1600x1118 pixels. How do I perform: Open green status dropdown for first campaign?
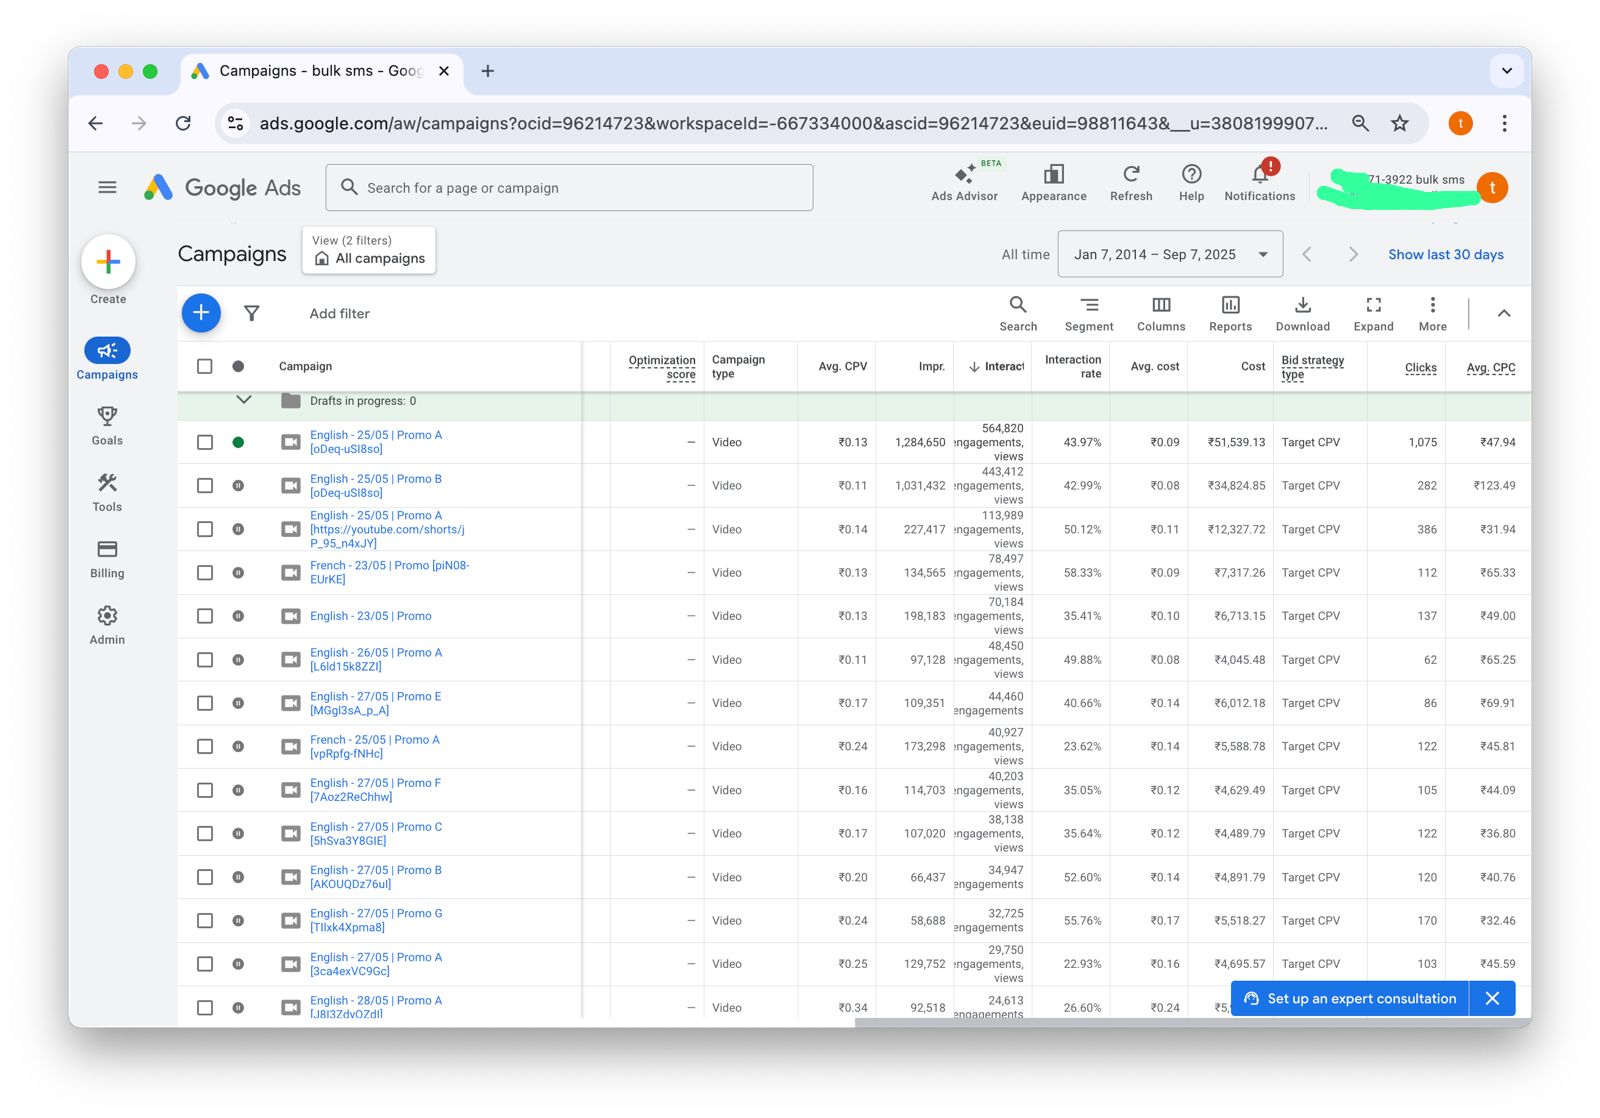pos(238,442)
